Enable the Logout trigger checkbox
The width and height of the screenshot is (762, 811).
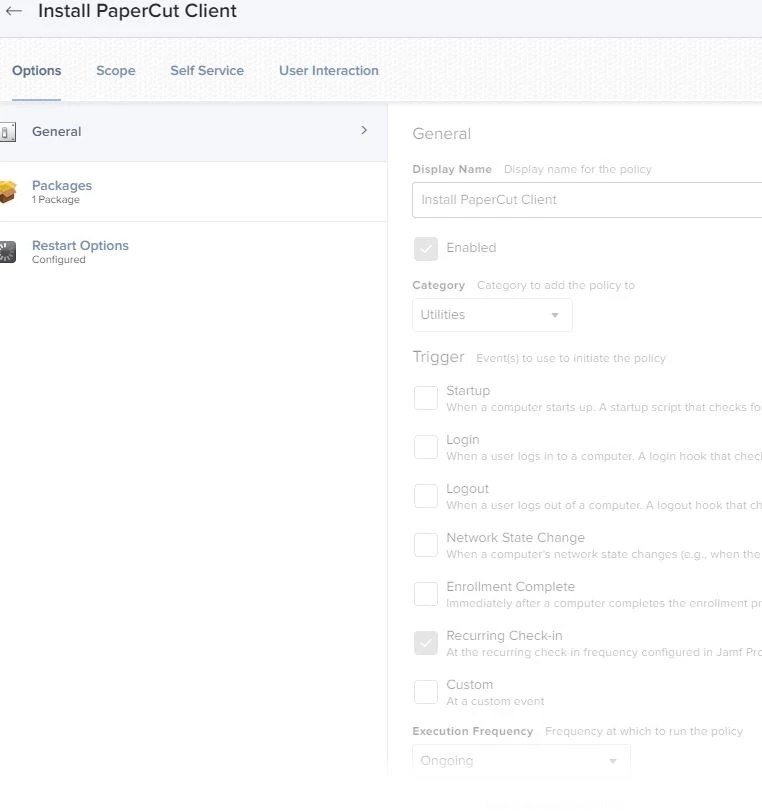426,496
